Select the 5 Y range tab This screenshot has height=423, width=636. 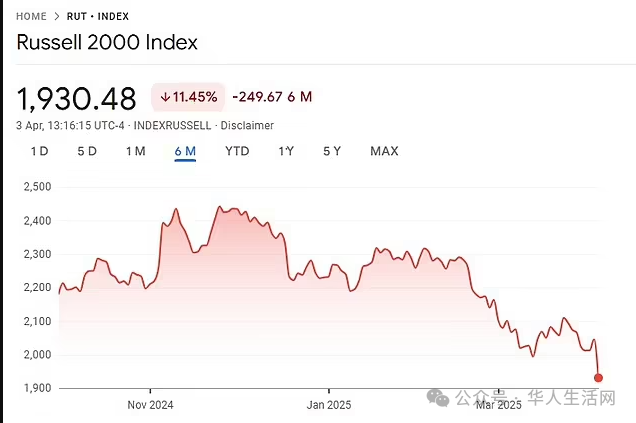332,151
